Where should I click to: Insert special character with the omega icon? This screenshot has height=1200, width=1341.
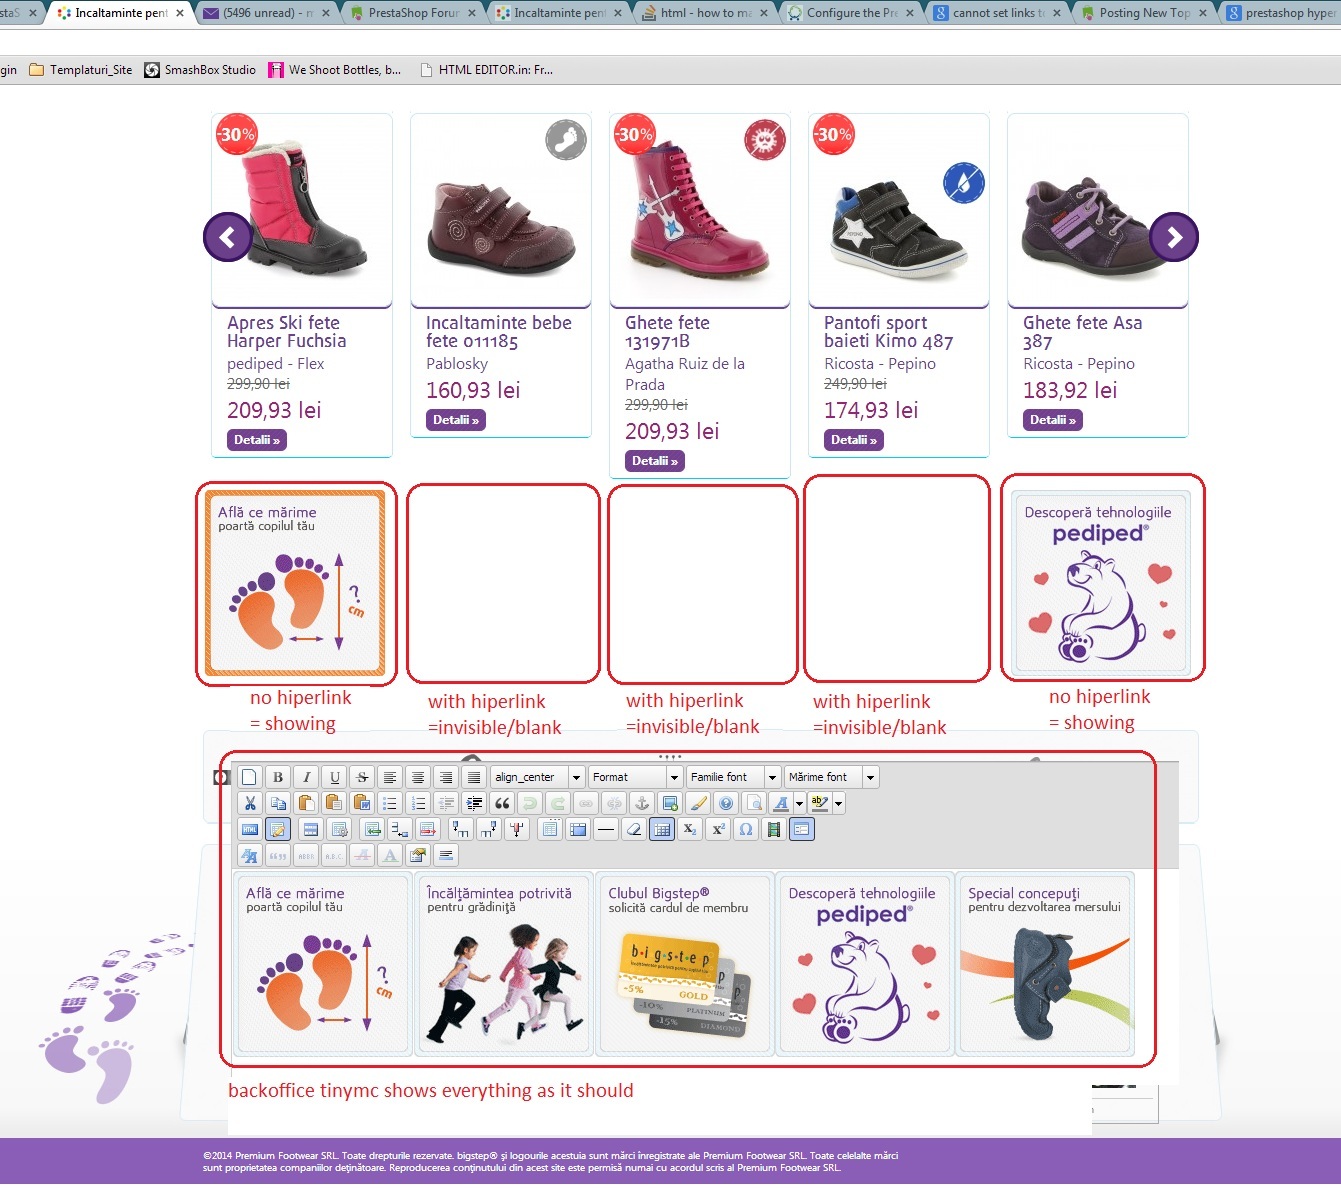[x=746, y=829]
